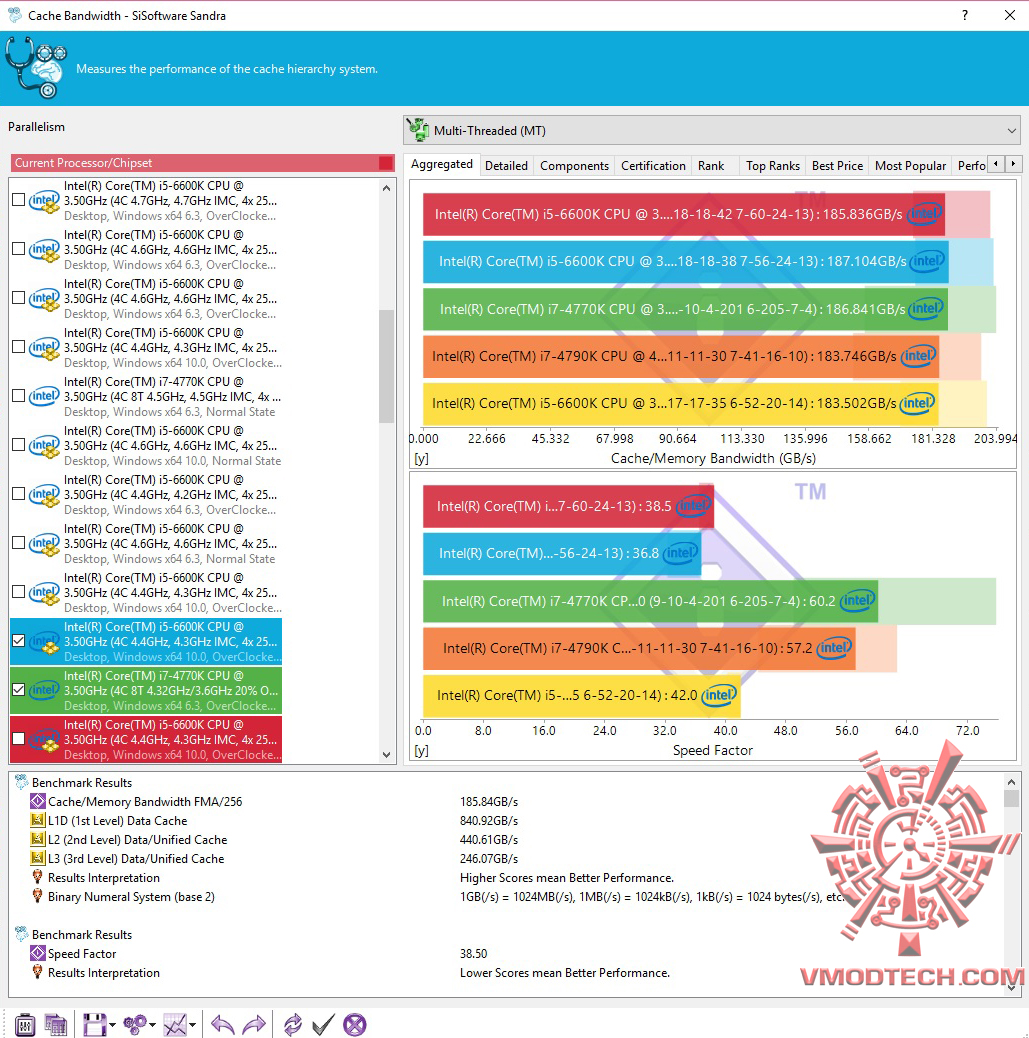Click the forward arrow icon
1029x1038 pixels.
click(x=254, y=1025)
